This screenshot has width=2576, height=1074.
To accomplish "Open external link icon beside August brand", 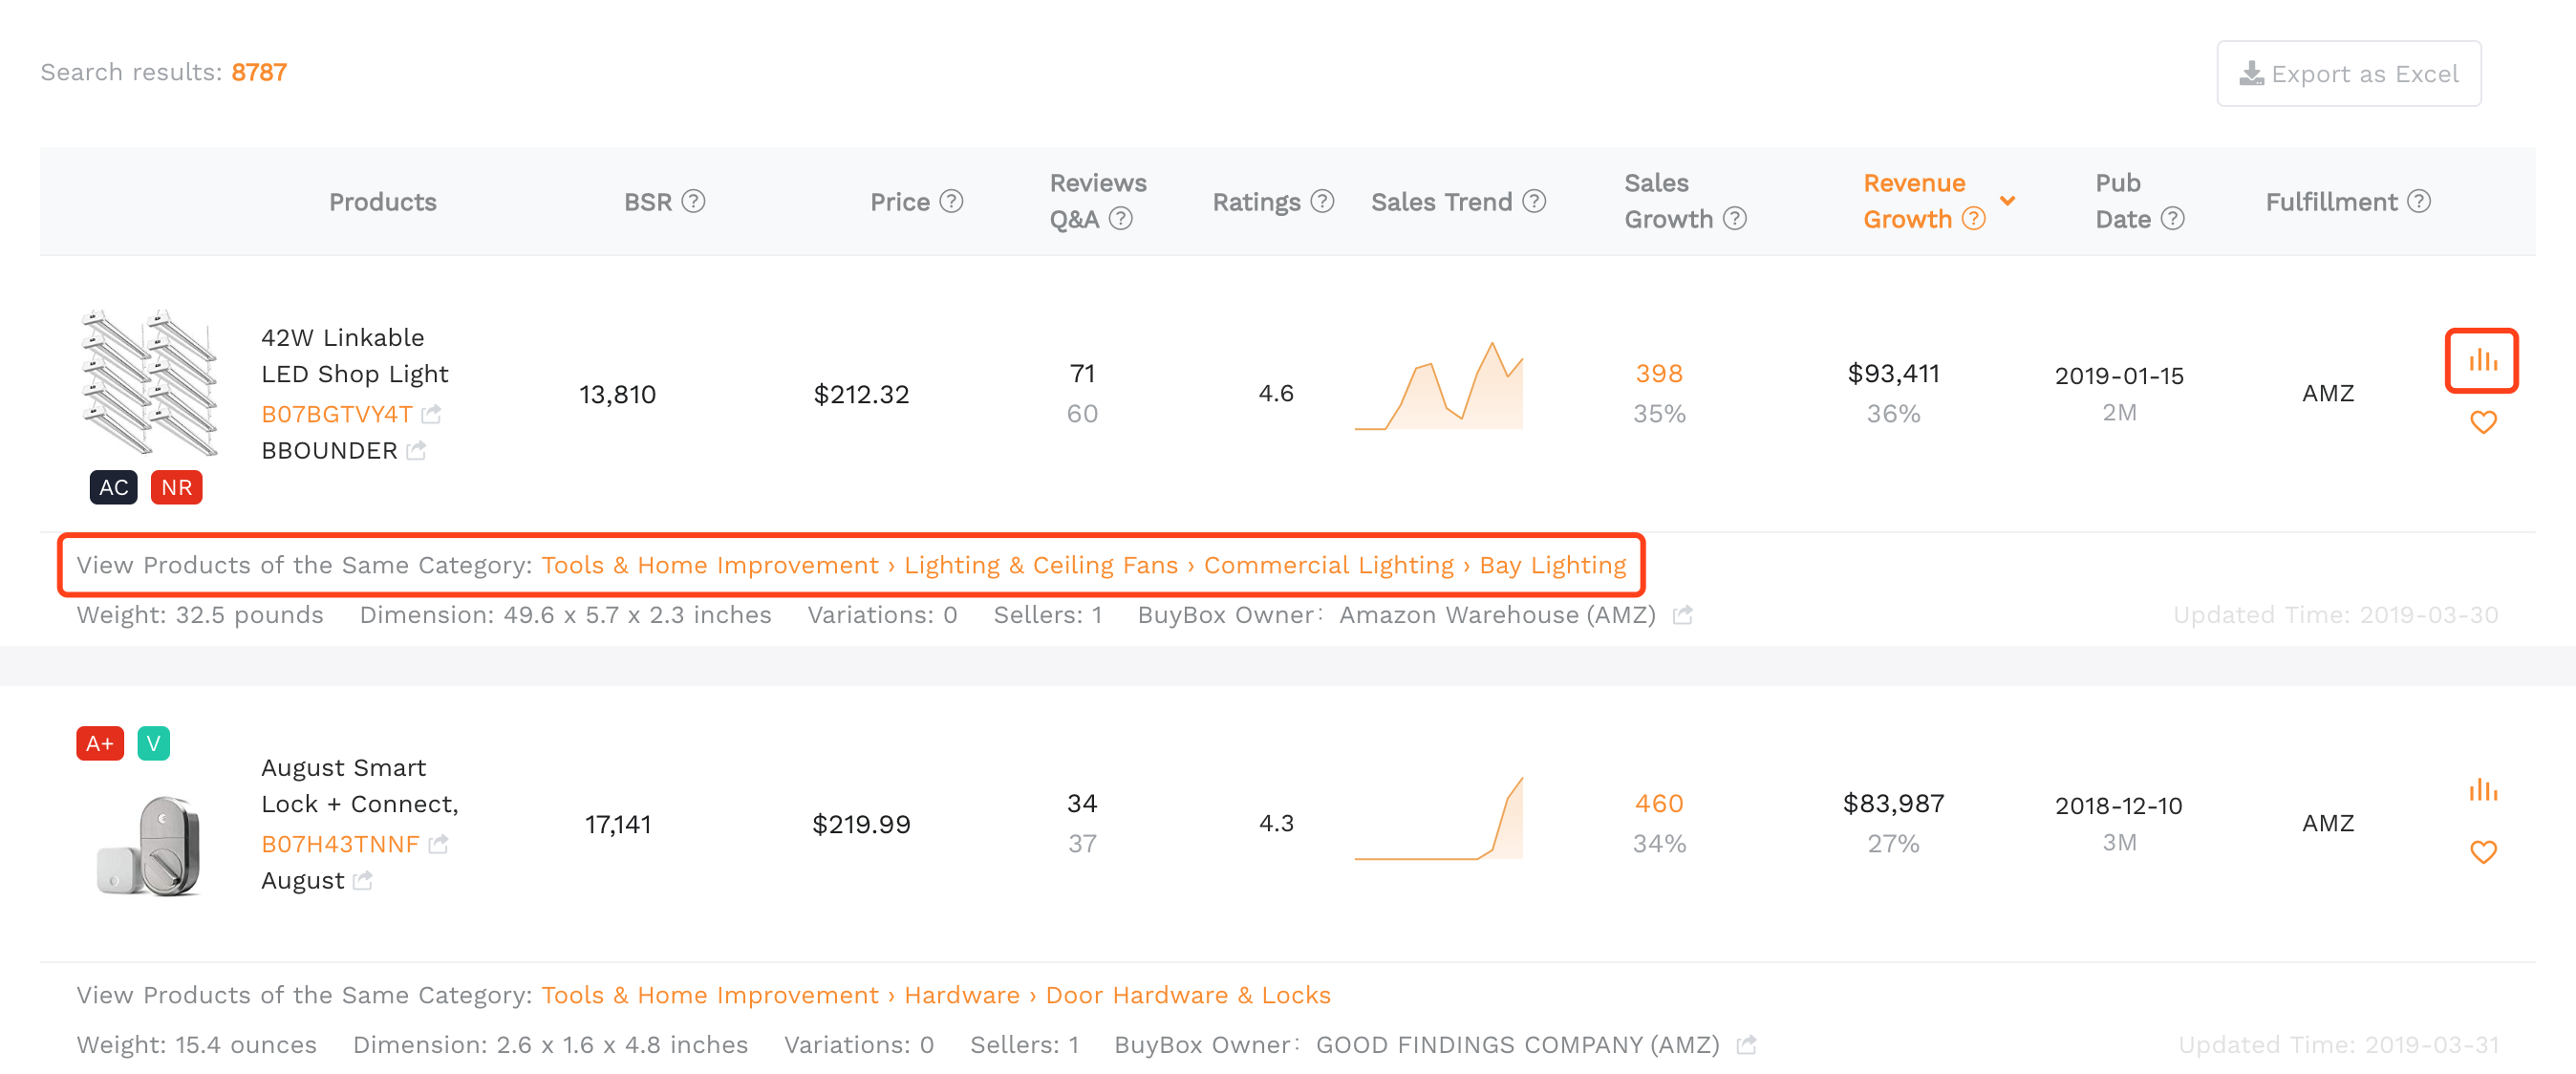I will click(x=363, y=880).
